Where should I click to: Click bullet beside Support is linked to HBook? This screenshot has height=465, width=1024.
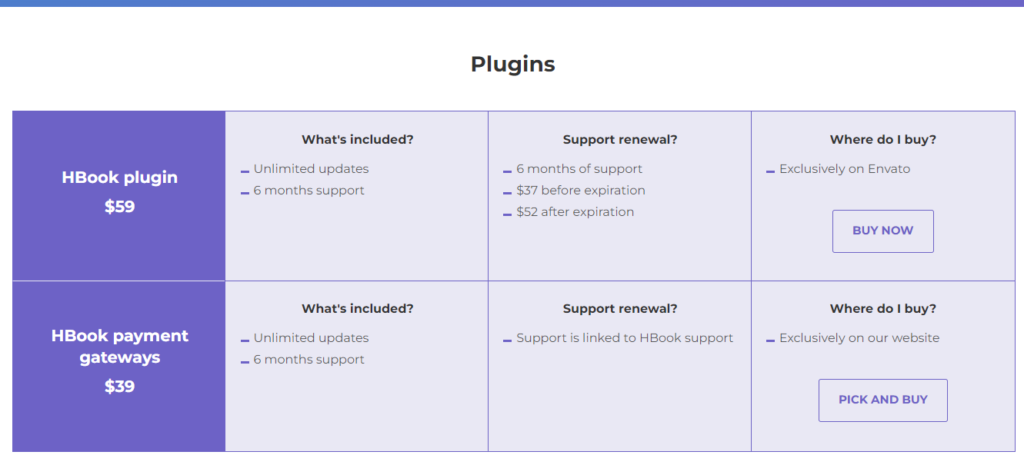pos(507,341)
